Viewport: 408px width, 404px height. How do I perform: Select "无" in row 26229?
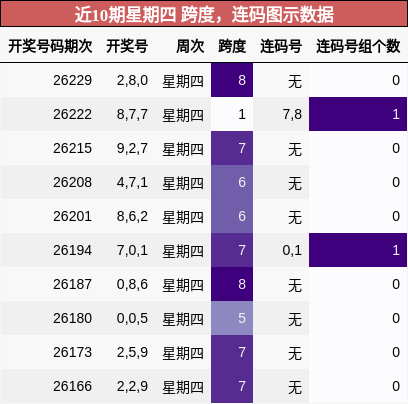[295, 81]
